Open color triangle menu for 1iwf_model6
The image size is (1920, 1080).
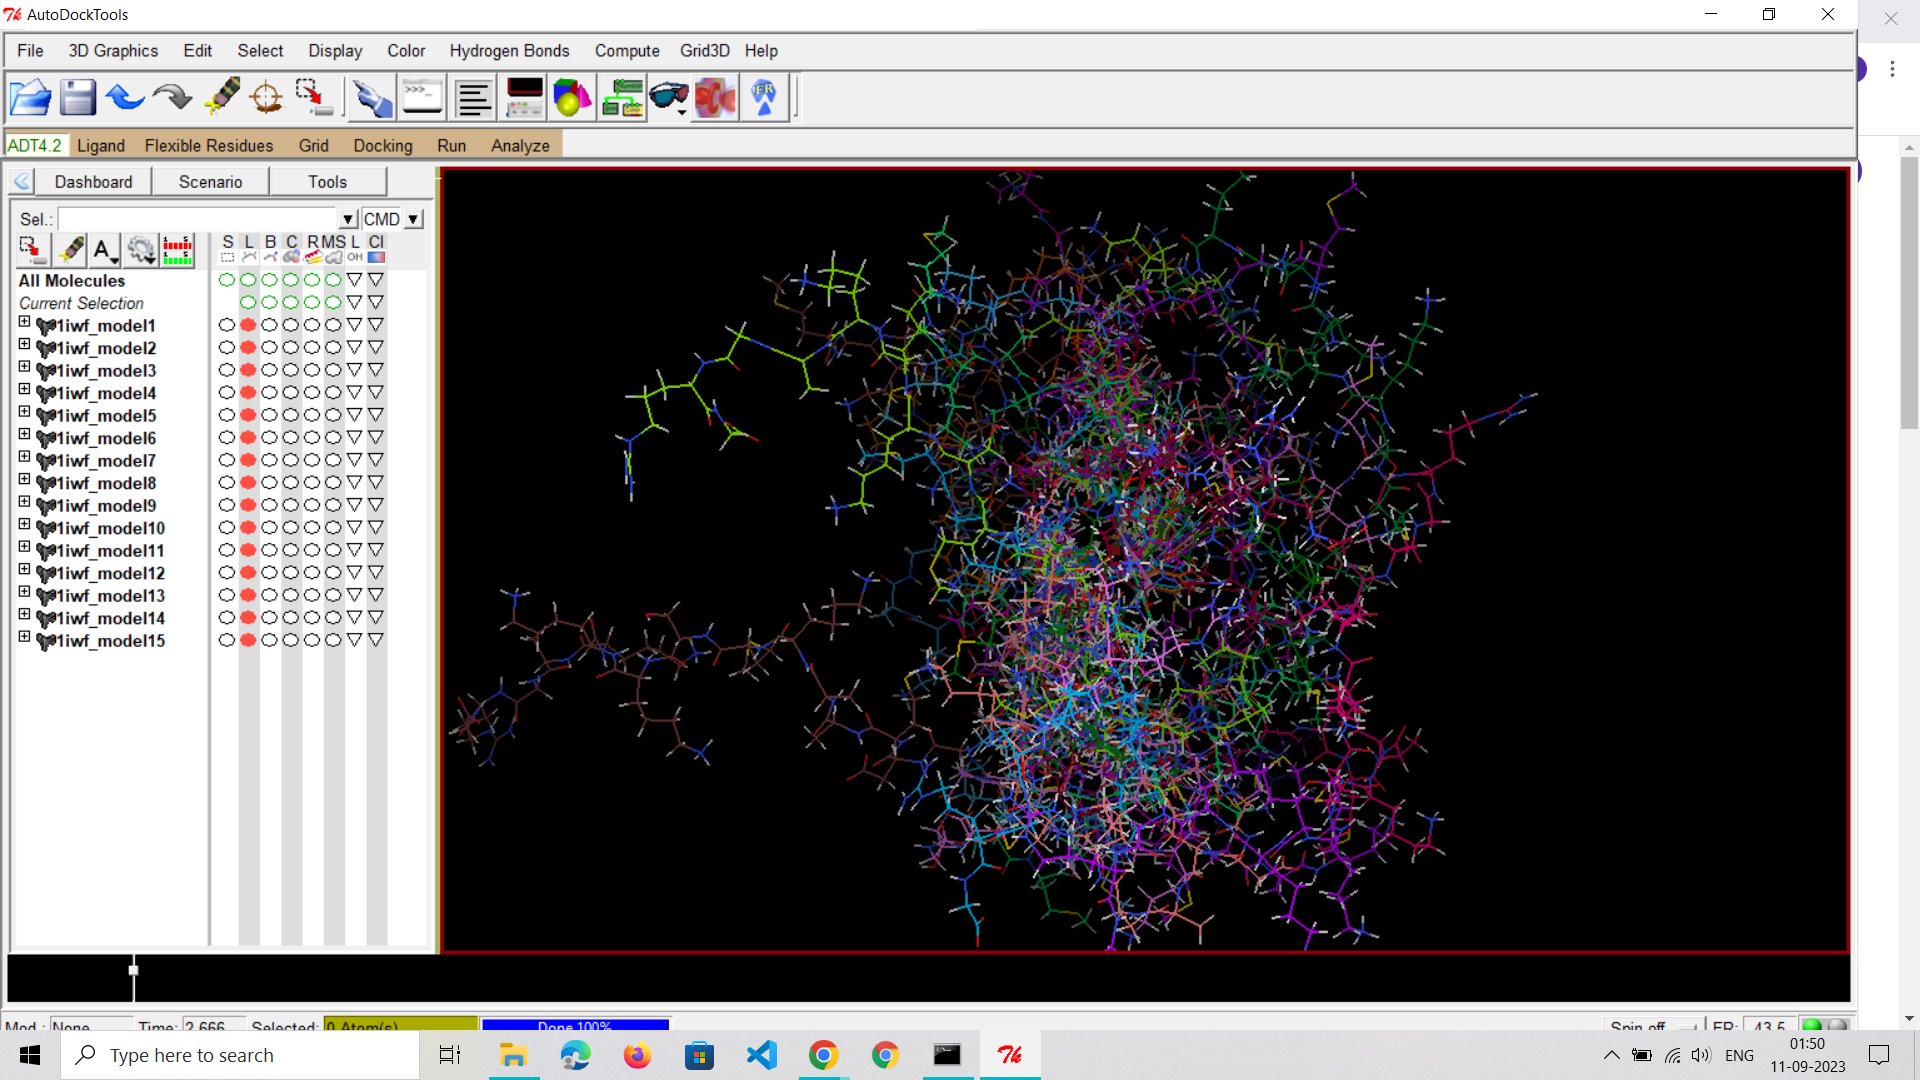pyautogui.click(x=375, y=437)
